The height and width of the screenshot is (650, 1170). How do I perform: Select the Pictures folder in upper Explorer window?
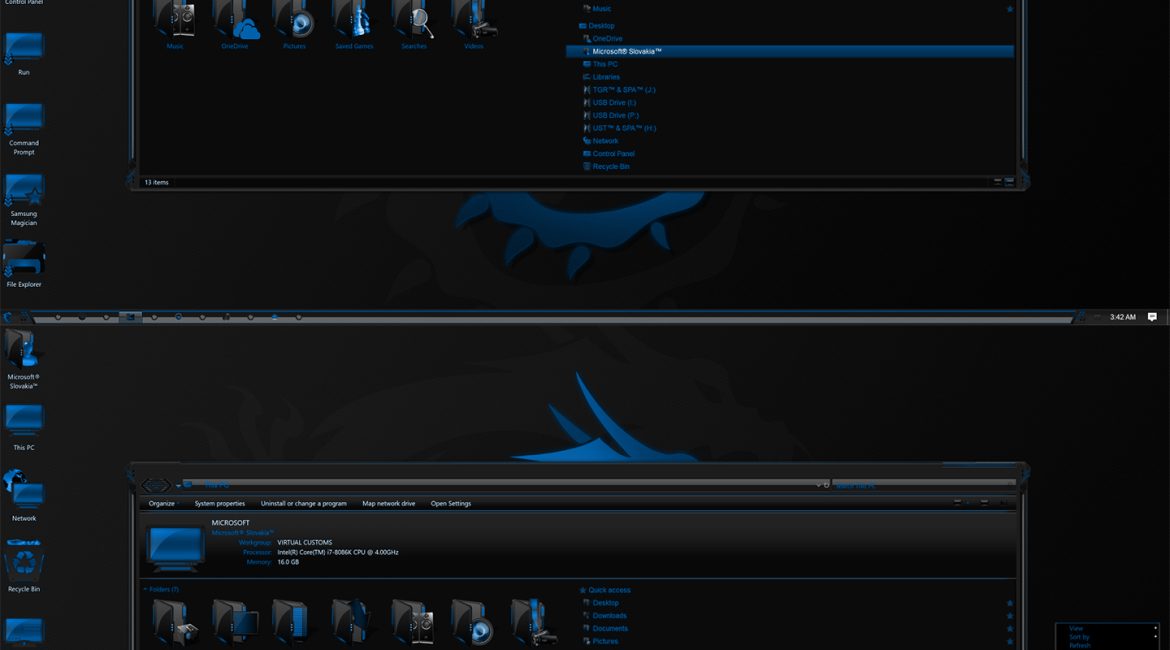pos(294,25)
